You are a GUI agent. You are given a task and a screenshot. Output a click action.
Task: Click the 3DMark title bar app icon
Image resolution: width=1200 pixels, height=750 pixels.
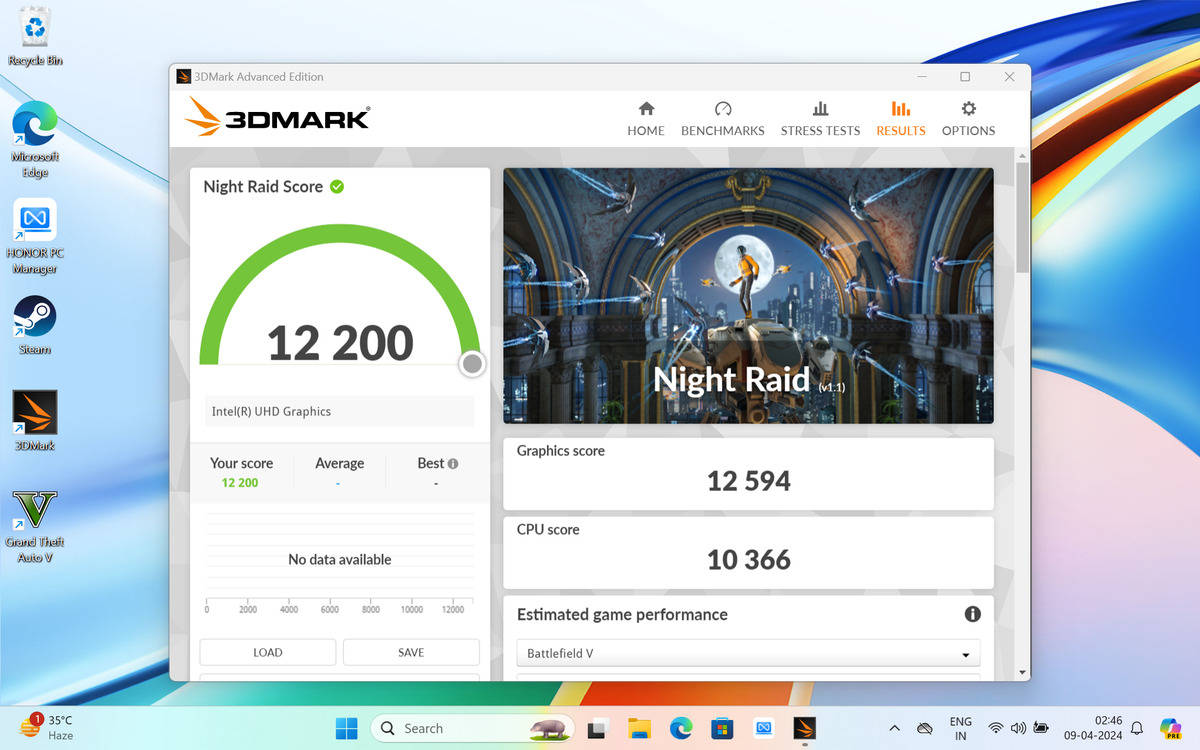(x=184, y=77)
